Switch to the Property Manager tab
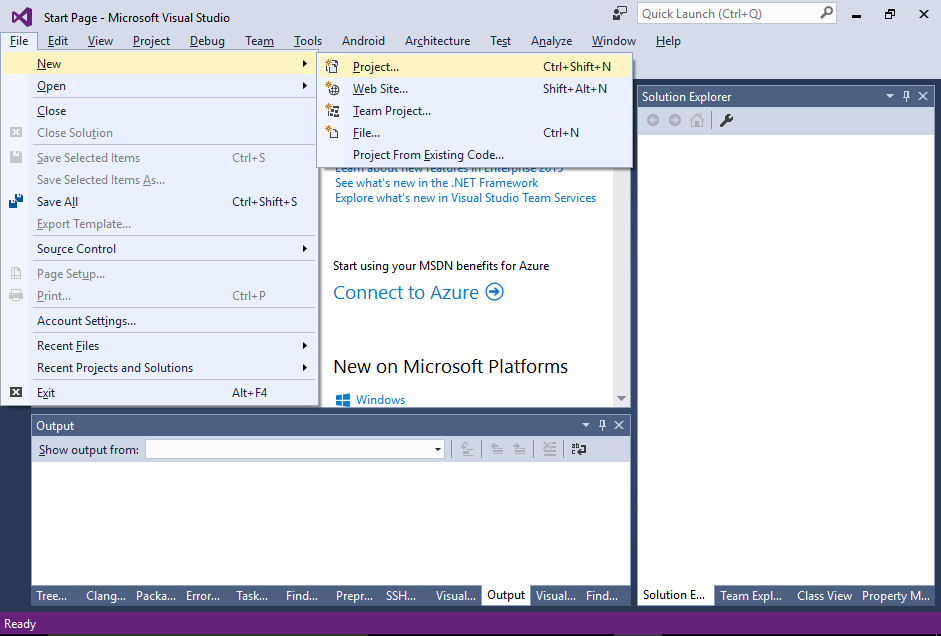 tap(895, 595)
